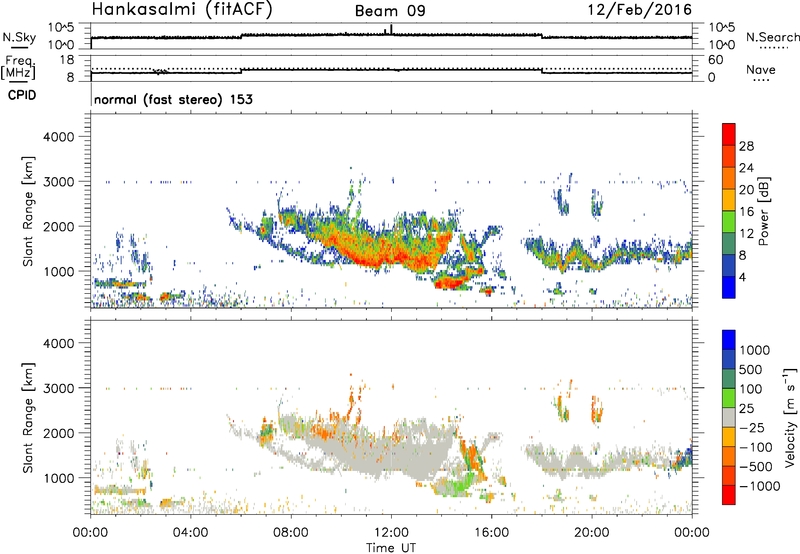The image size is (800, 554).
Task: Select the 'Beam 09' label
Action: [390, 11]
